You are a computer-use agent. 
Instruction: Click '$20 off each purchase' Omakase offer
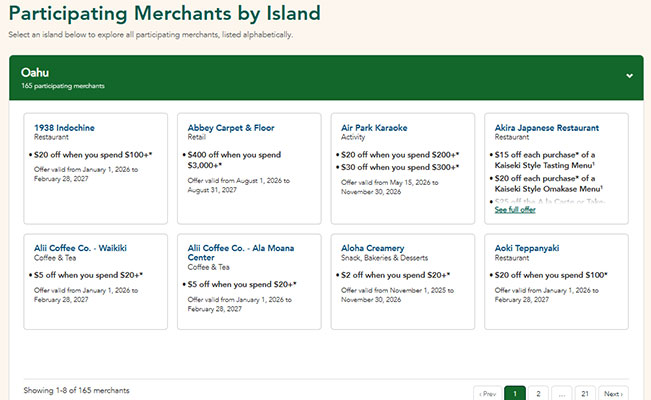tap(548, 184)
